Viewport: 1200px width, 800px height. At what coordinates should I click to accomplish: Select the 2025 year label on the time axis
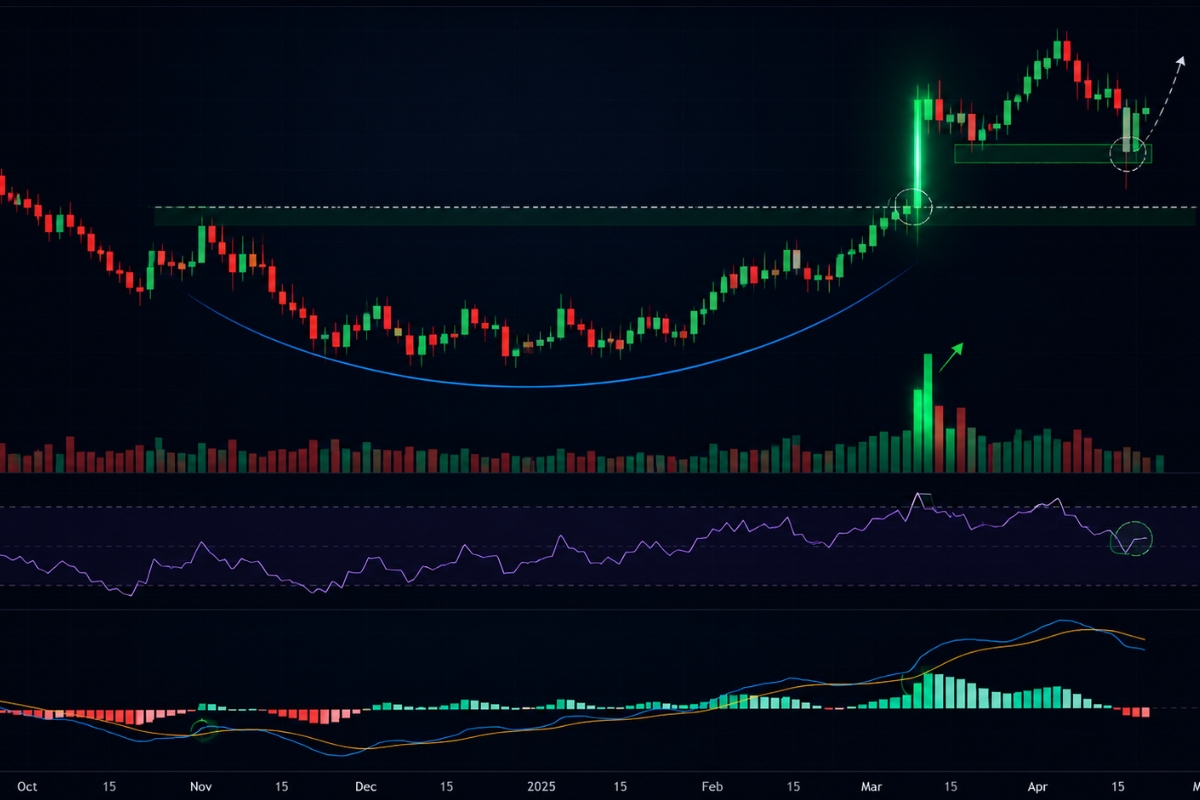[542, 786]
